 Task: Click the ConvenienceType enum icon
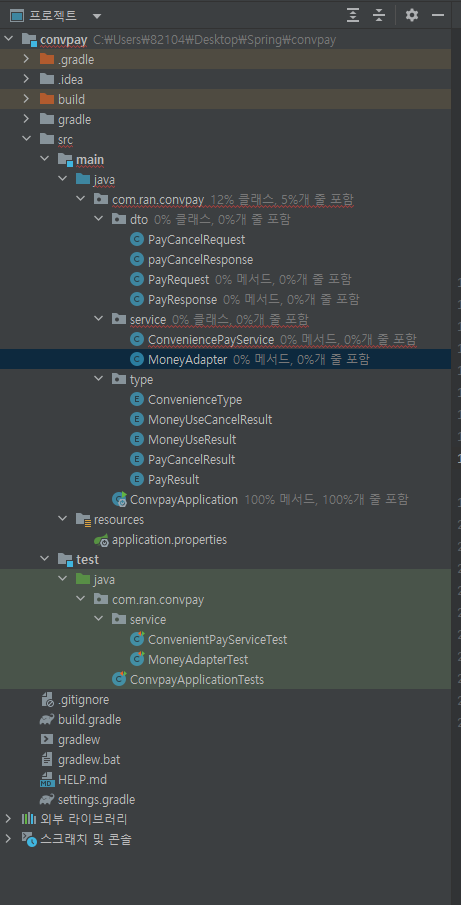pyautogui.click(x=137, y=399)
